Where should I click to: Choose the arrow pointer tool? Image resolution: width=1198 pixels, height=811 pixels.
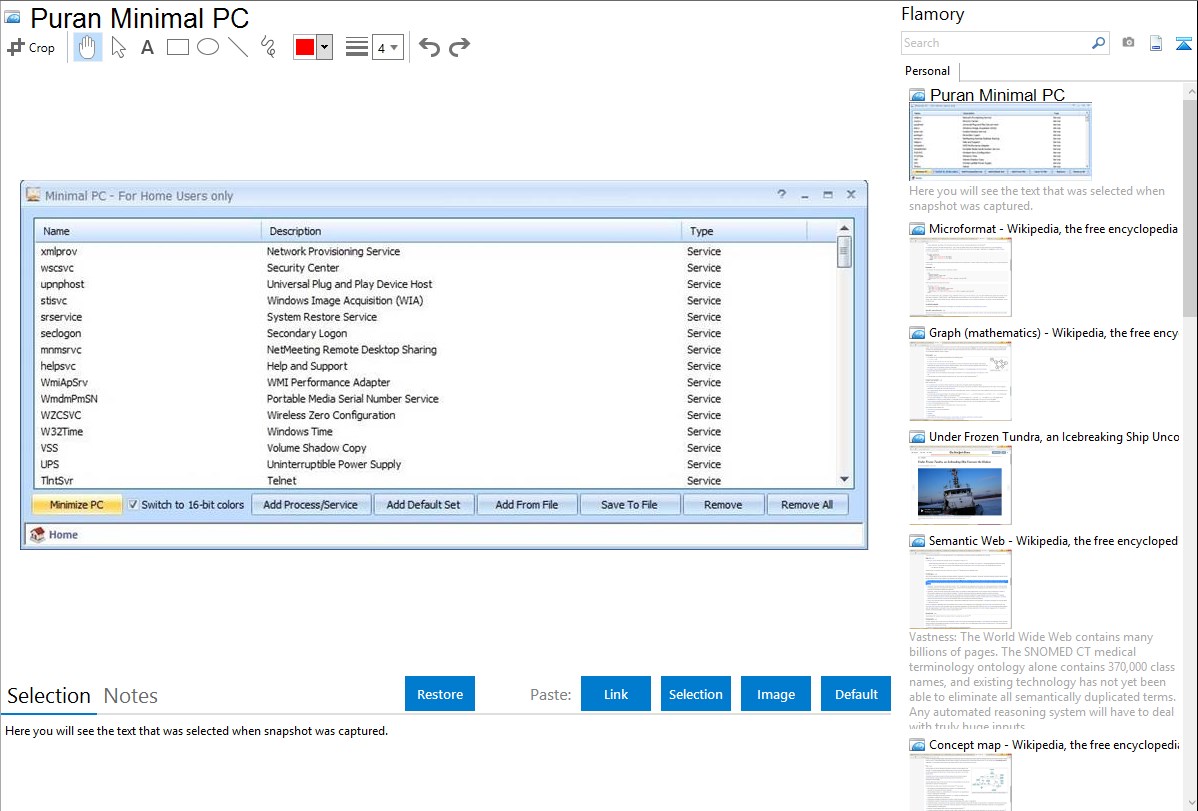point(118,47)
